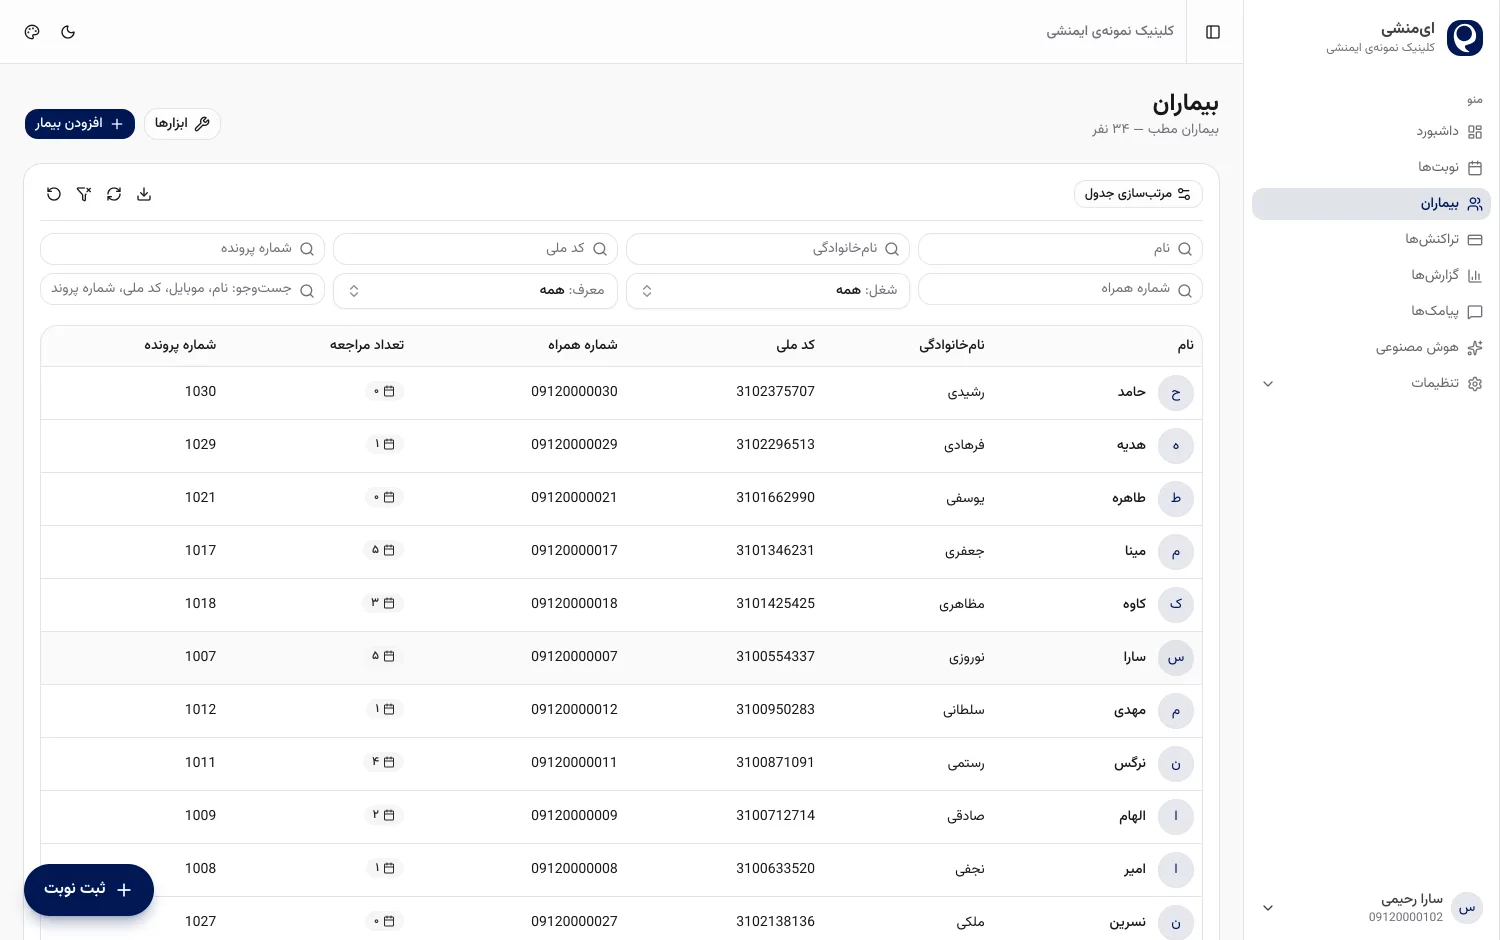
Task: Click surname صادقی
Action: 966,816
